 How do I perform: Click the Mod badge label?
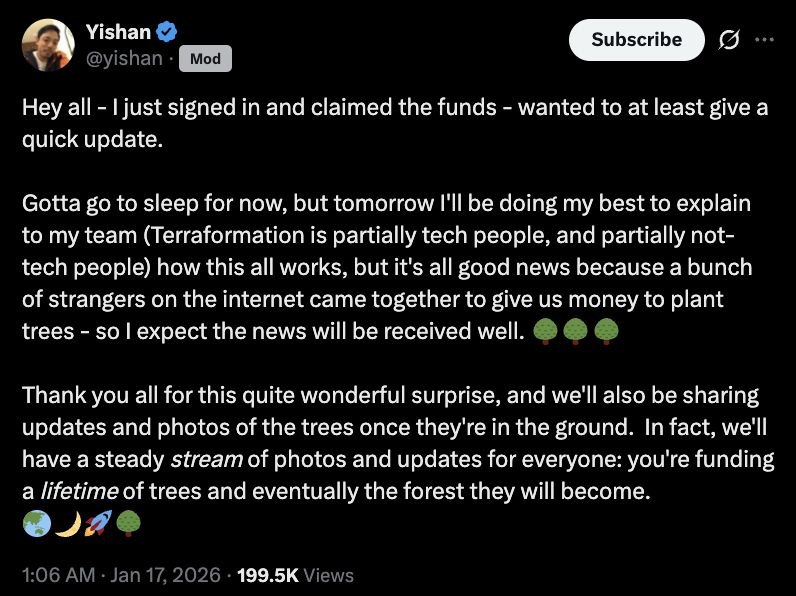pyautogui.click(x=205, y=59)
